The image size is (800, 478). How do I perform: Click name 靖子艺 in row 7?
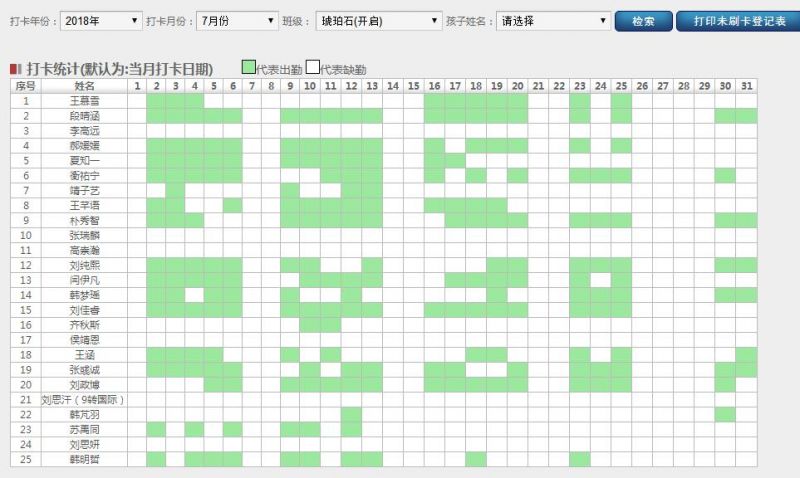[84, 190]
